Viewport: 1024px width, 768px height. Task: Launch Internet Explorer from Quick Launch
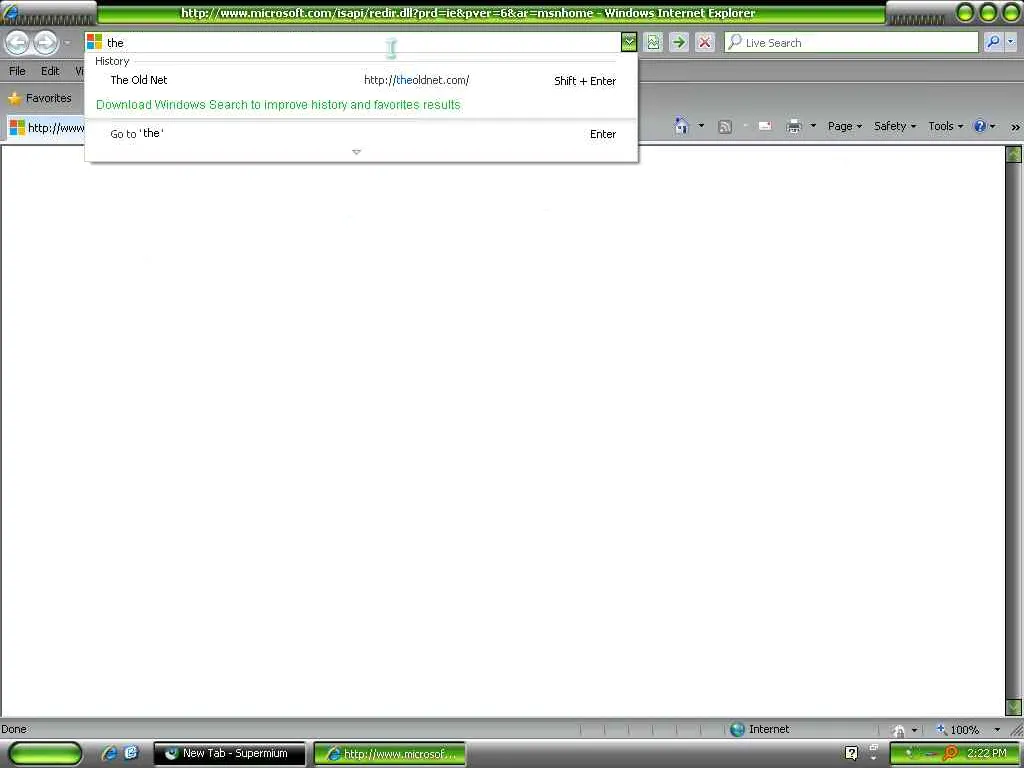coord(110,754)
